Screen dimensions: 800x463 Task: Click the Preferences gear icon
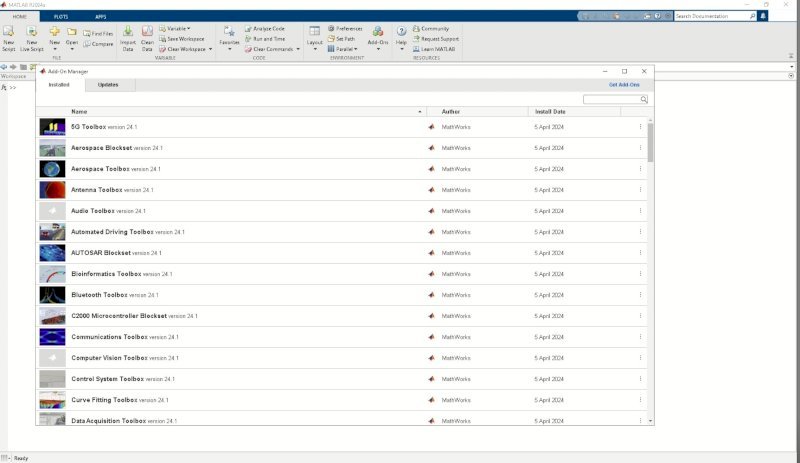coord(331,29)
